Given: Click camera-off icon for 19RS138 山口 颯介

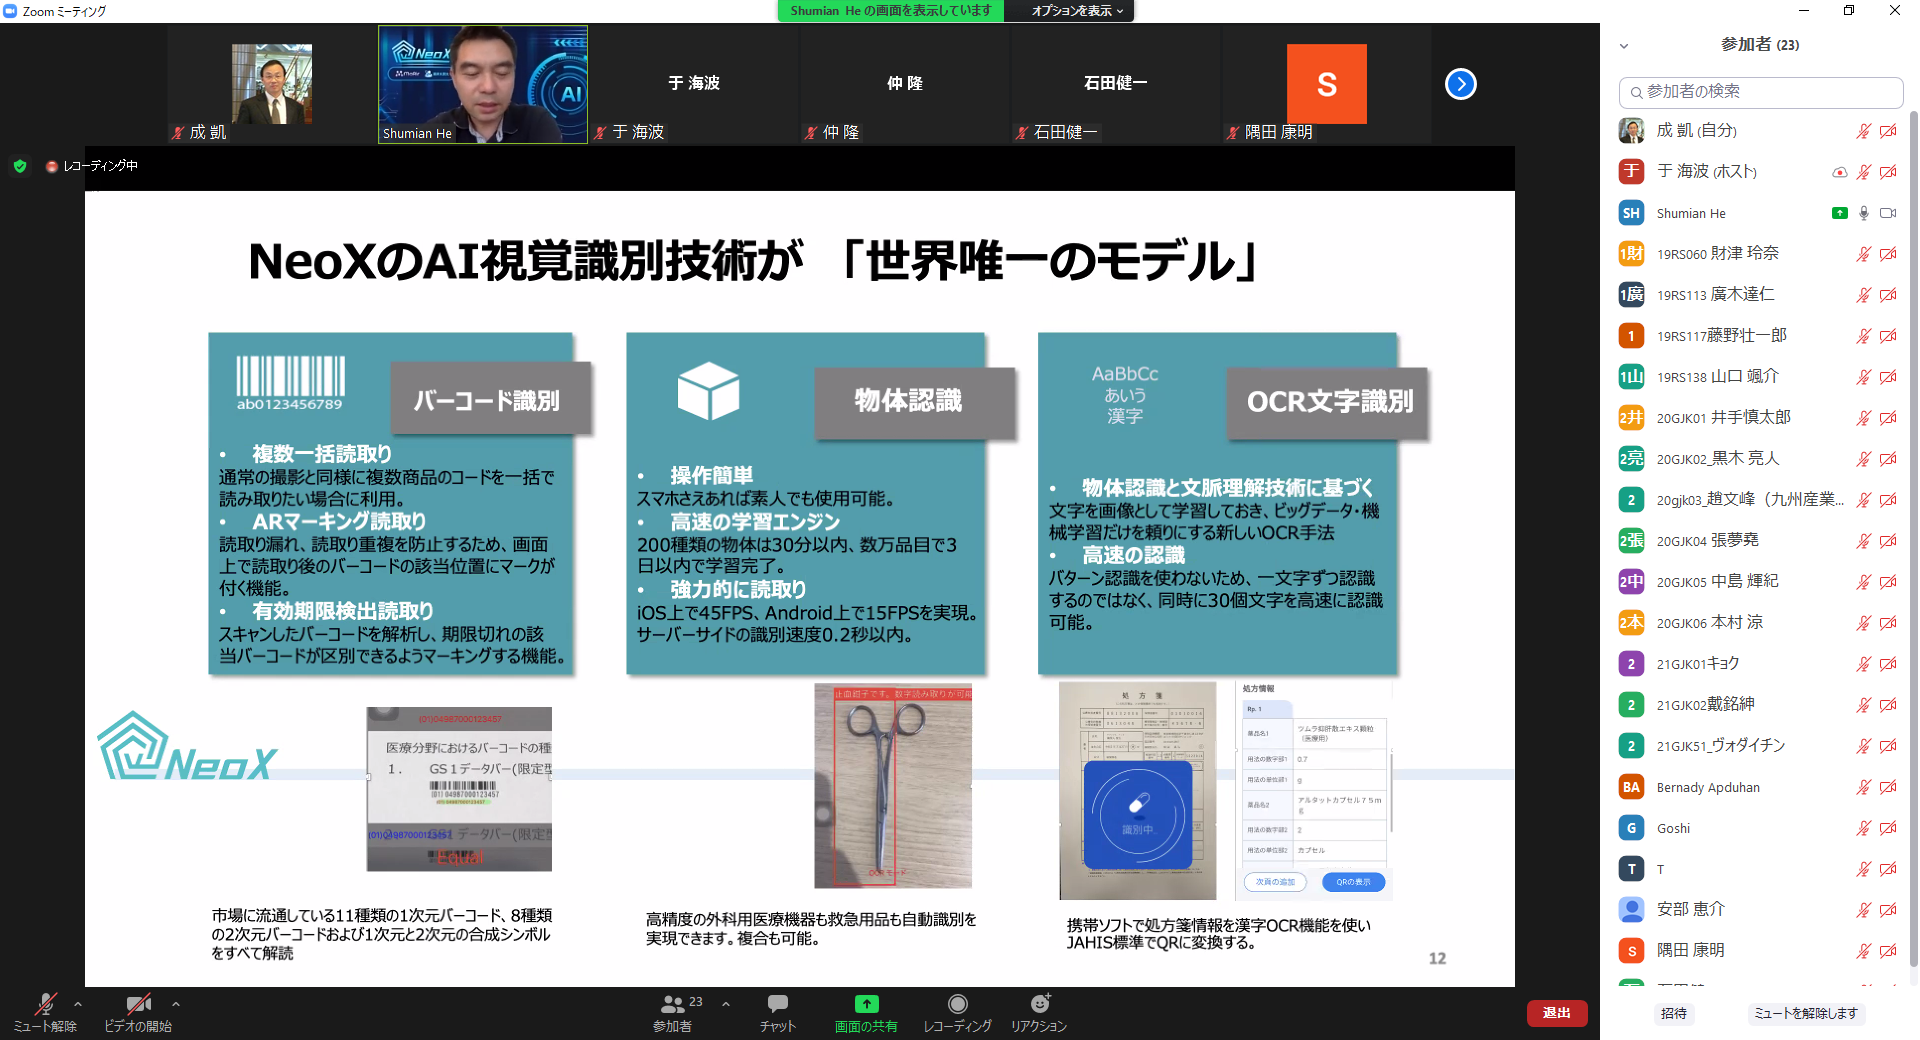Looking at the screenshot, I should click(x=1888, y=377).
